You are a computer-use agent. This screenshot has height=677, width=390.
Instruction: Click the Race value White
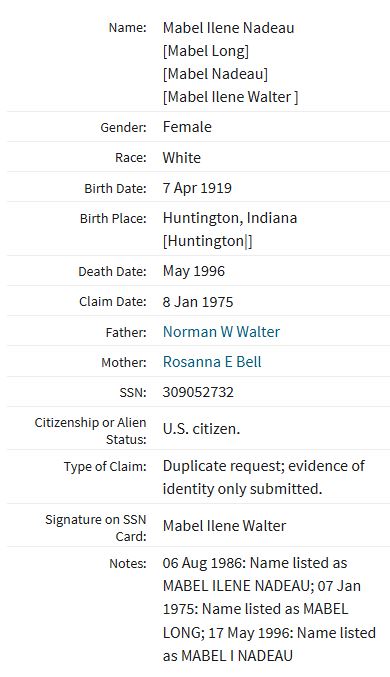181,158
